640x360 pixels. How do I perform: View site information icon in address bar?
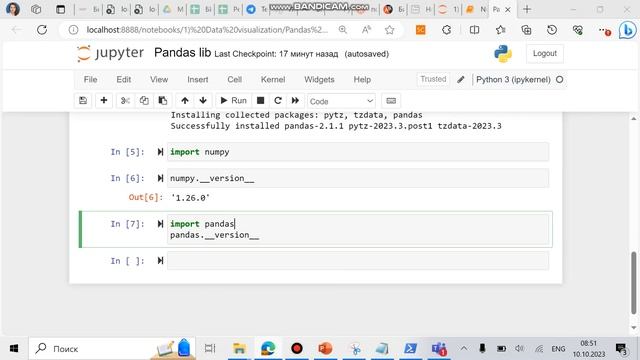pyautogui.click(x=73, y=30)
